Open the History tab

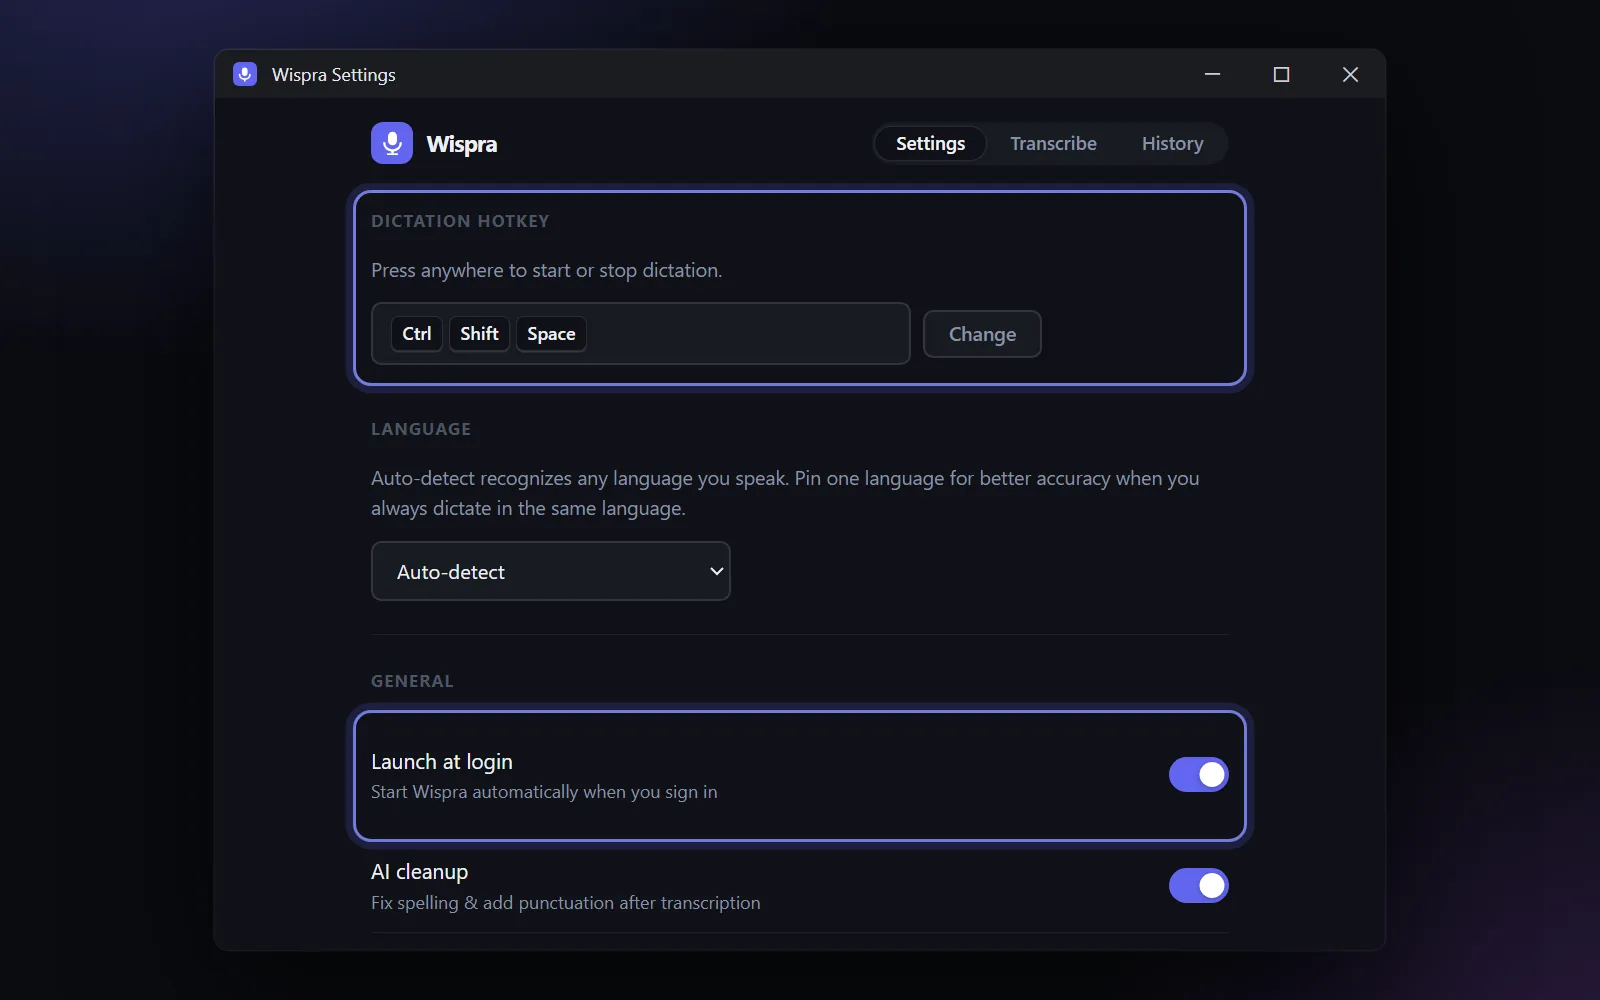click(1172, 143)
